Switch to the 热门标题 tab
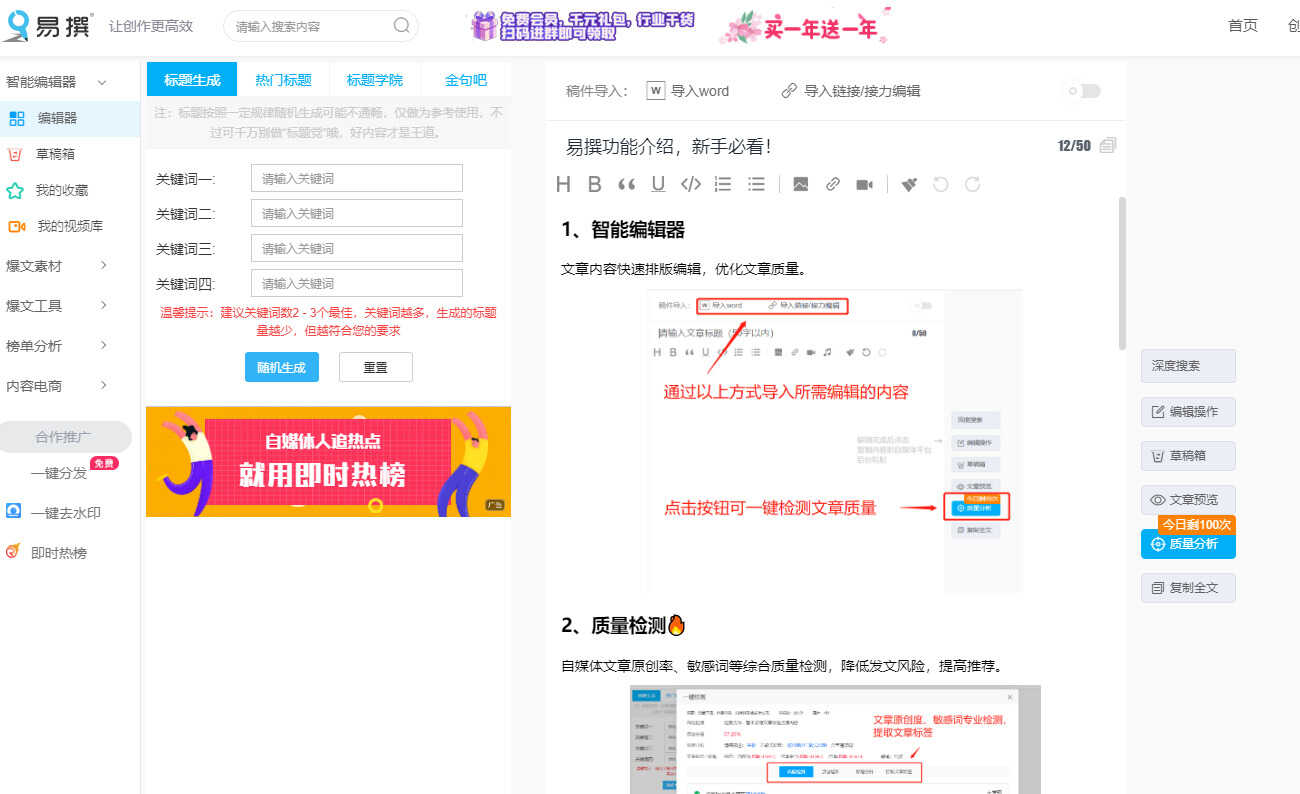The height and width of the screenshot is (794, 1300). pyautogui.click(x=283, y=80)
